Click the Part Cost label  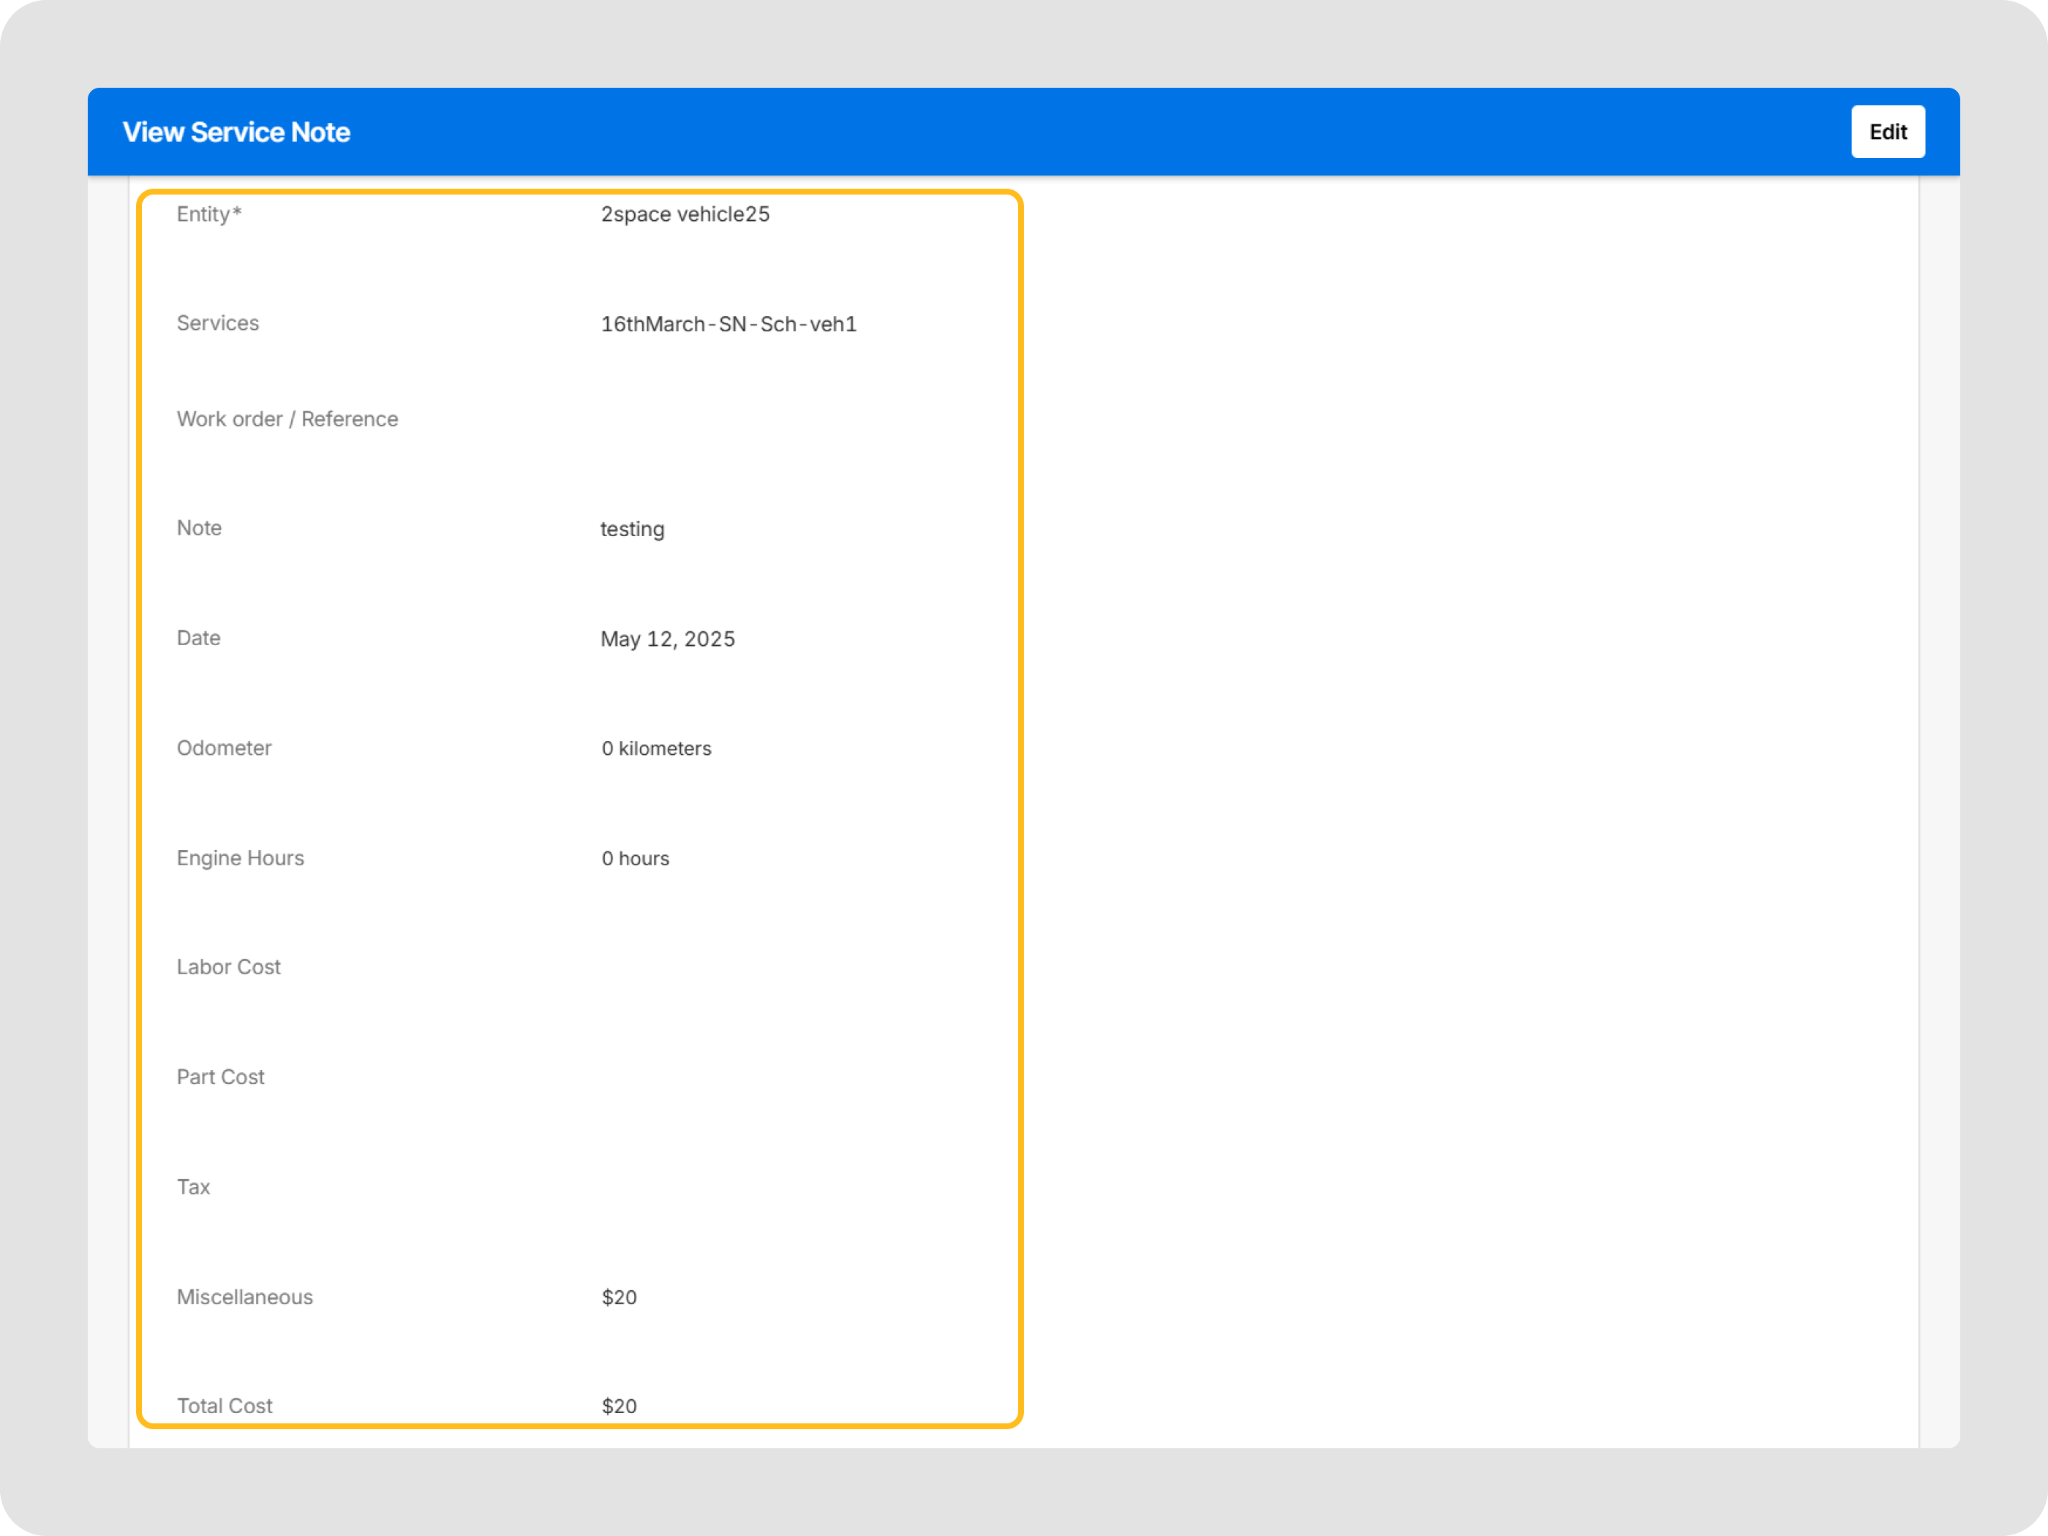point(220,1077)
